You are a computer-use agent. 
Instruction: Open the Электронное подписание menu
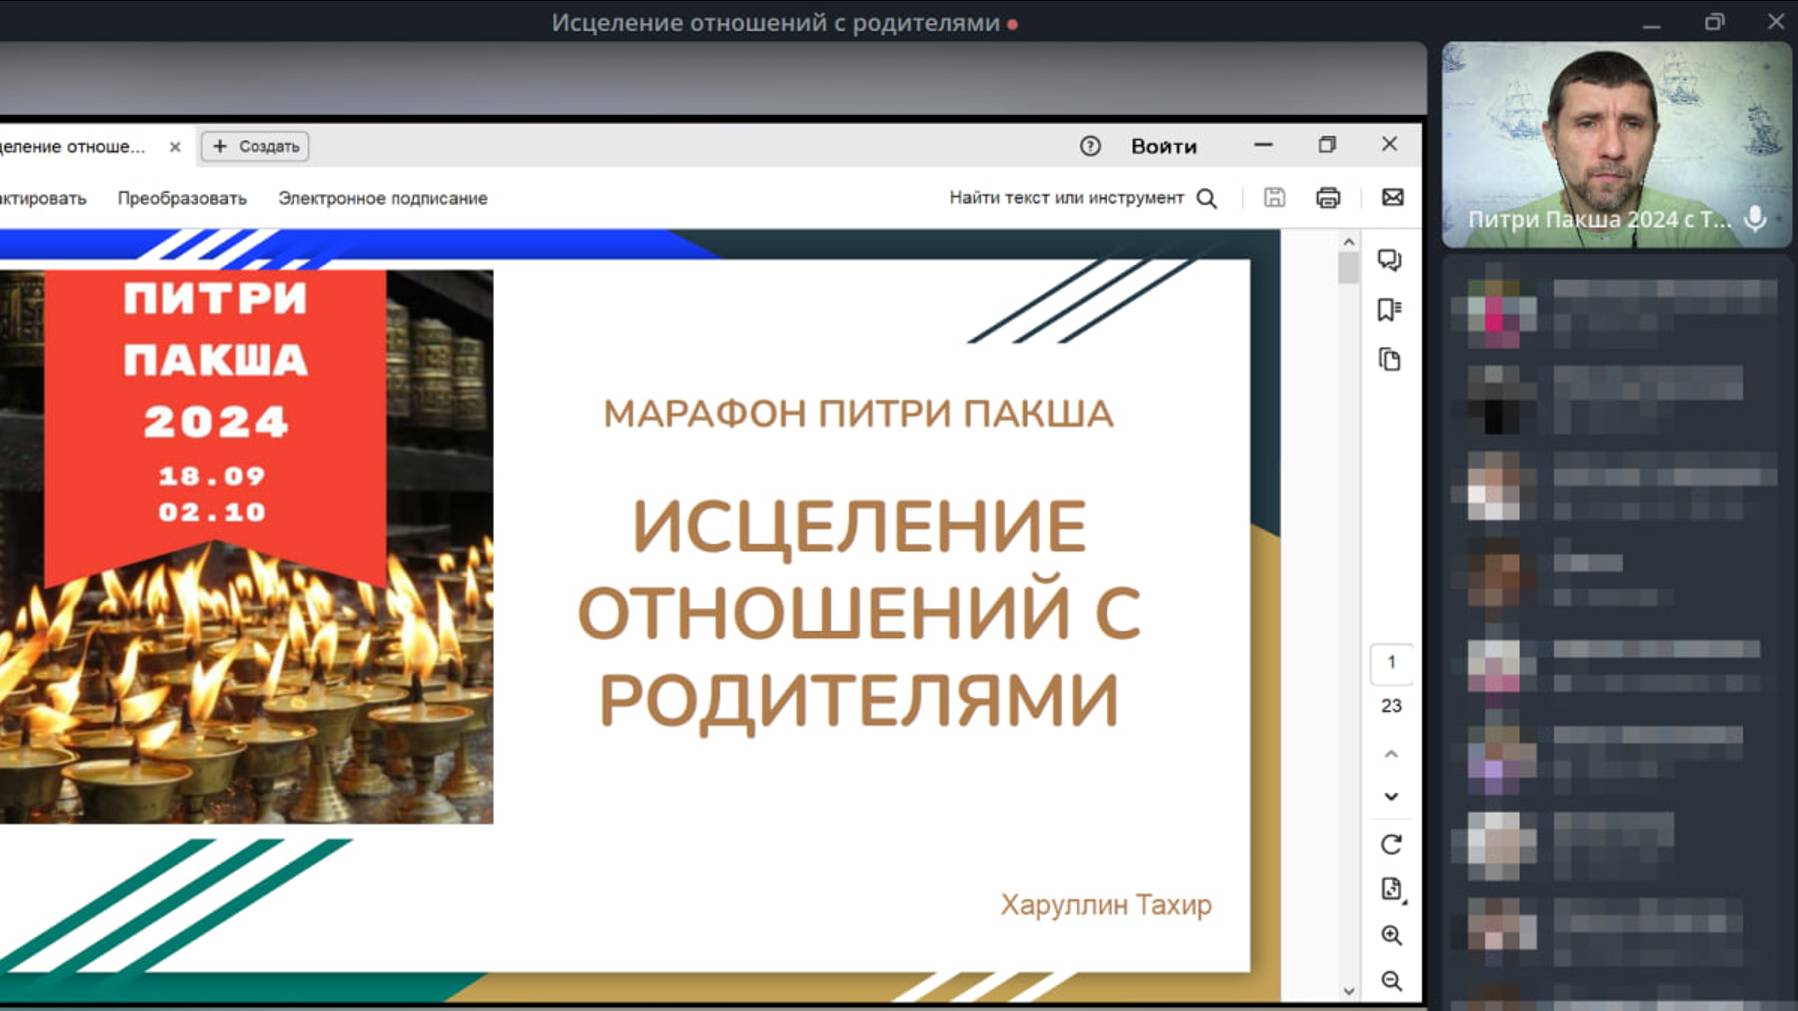point(383,197)
